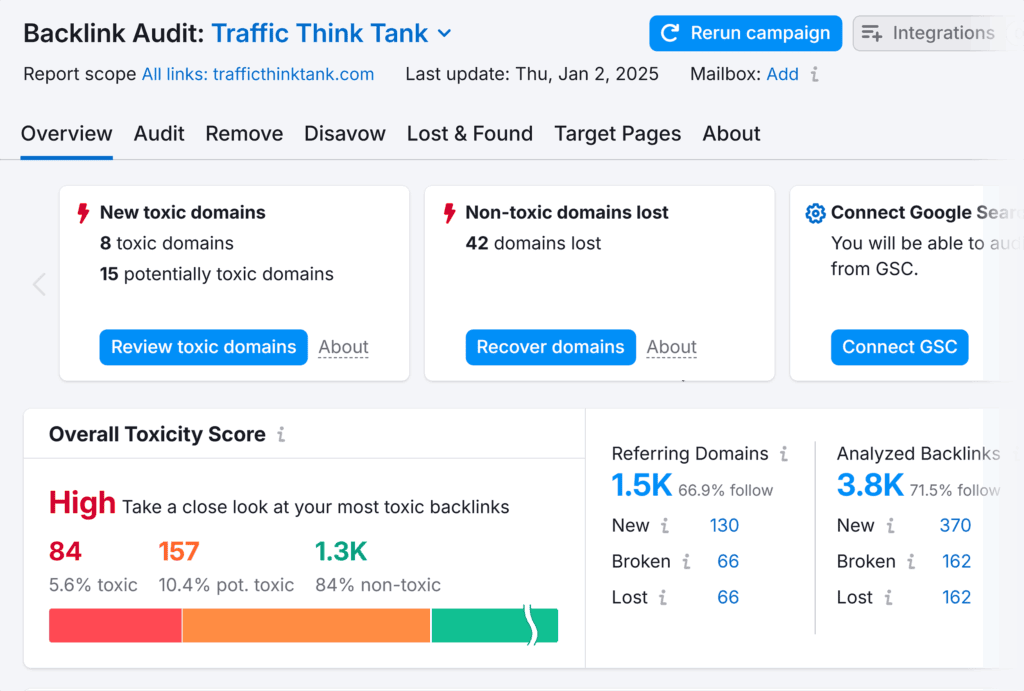Click info icon beside Referring Domains
The width and height of the screenshot is (1024, 691).
(x=784, y=454)
